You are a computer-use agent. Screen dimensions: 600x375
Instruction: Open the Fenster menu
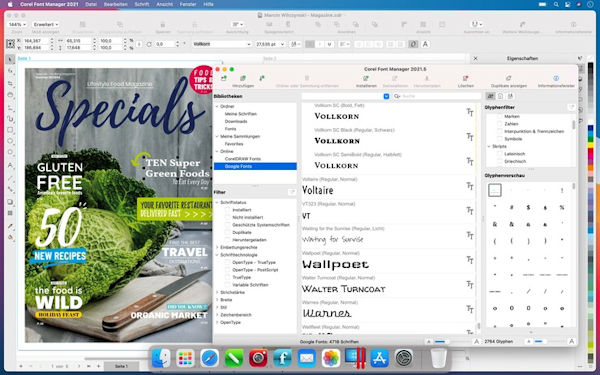188,4
